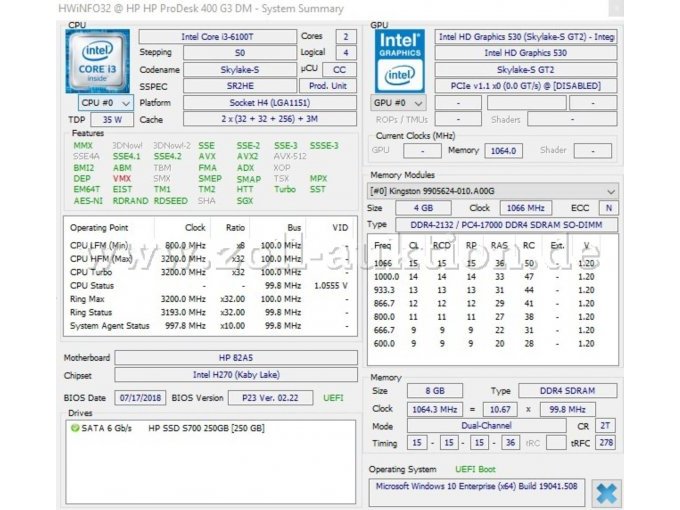Close the summary with the blue X button
This screenshot has height=510, width=680.
tap(606, 493)
